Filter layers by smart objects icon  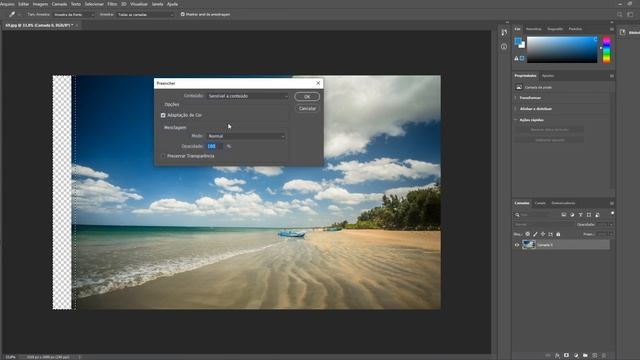[597, 215]
